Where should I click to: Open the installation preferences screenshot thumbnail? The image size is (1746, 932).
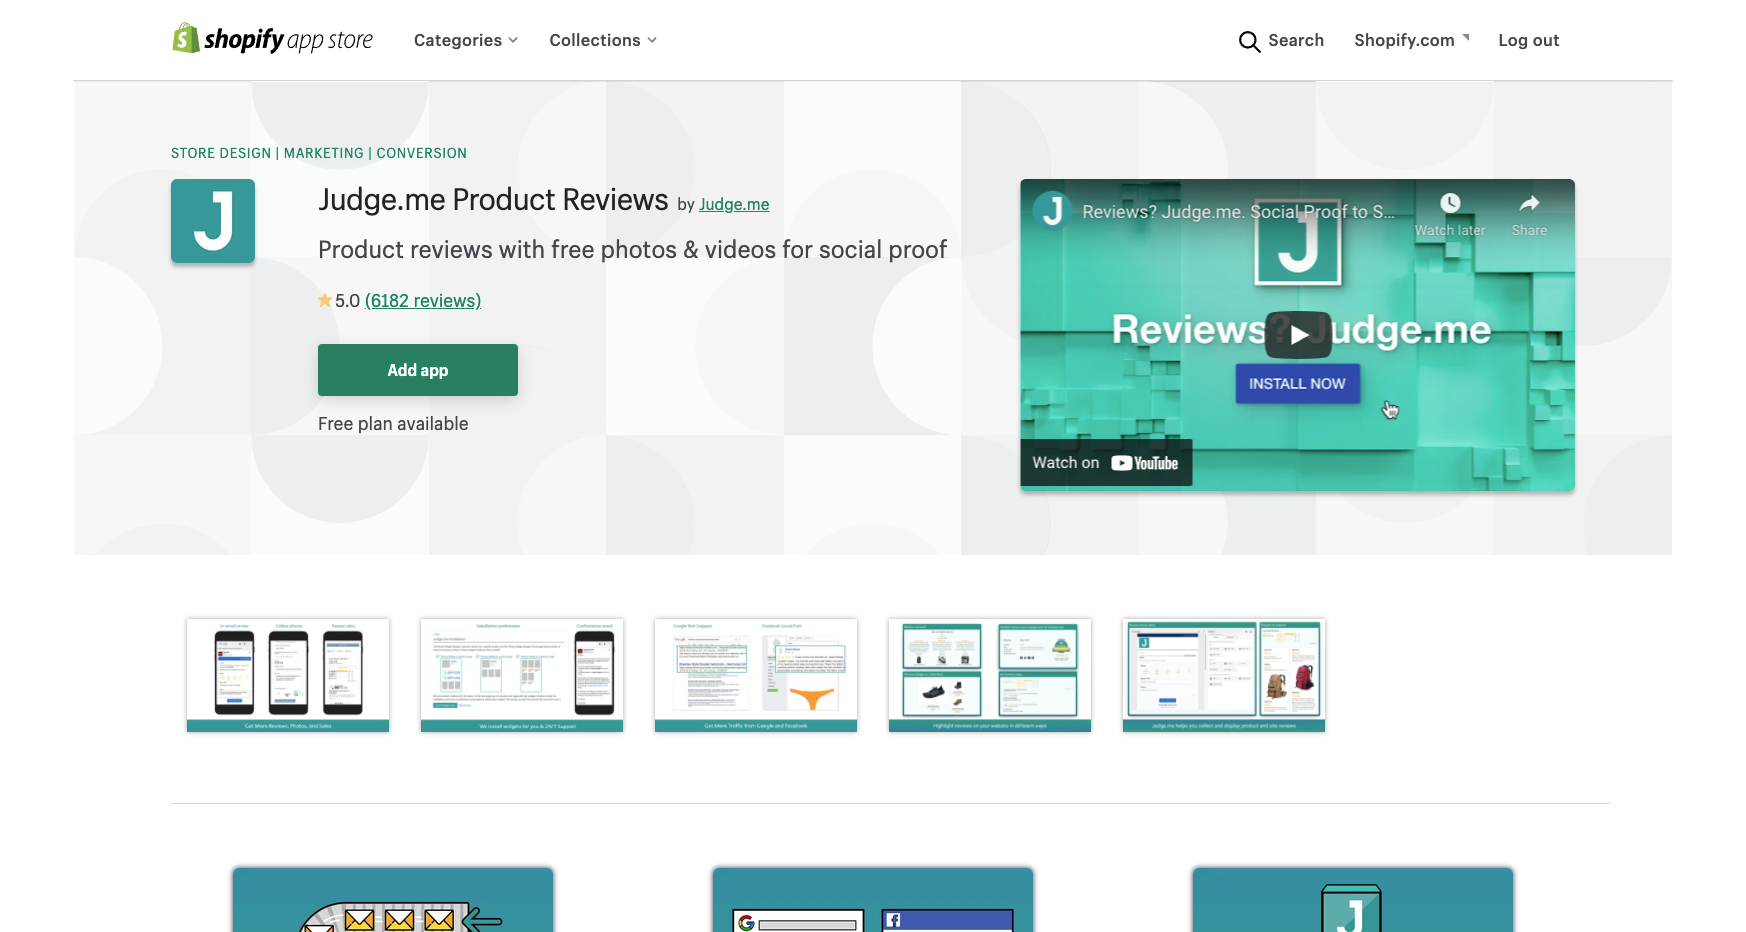coord(522,675)
